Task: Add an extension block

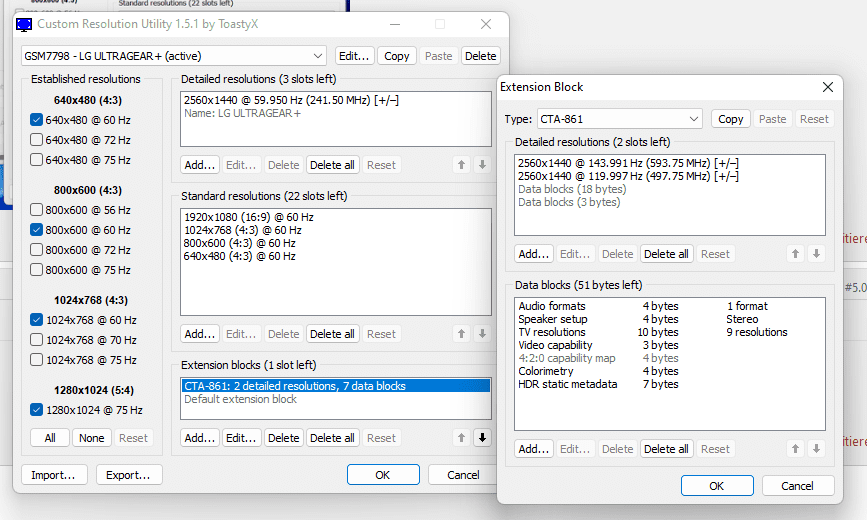Action: click(x=200, y=438)
